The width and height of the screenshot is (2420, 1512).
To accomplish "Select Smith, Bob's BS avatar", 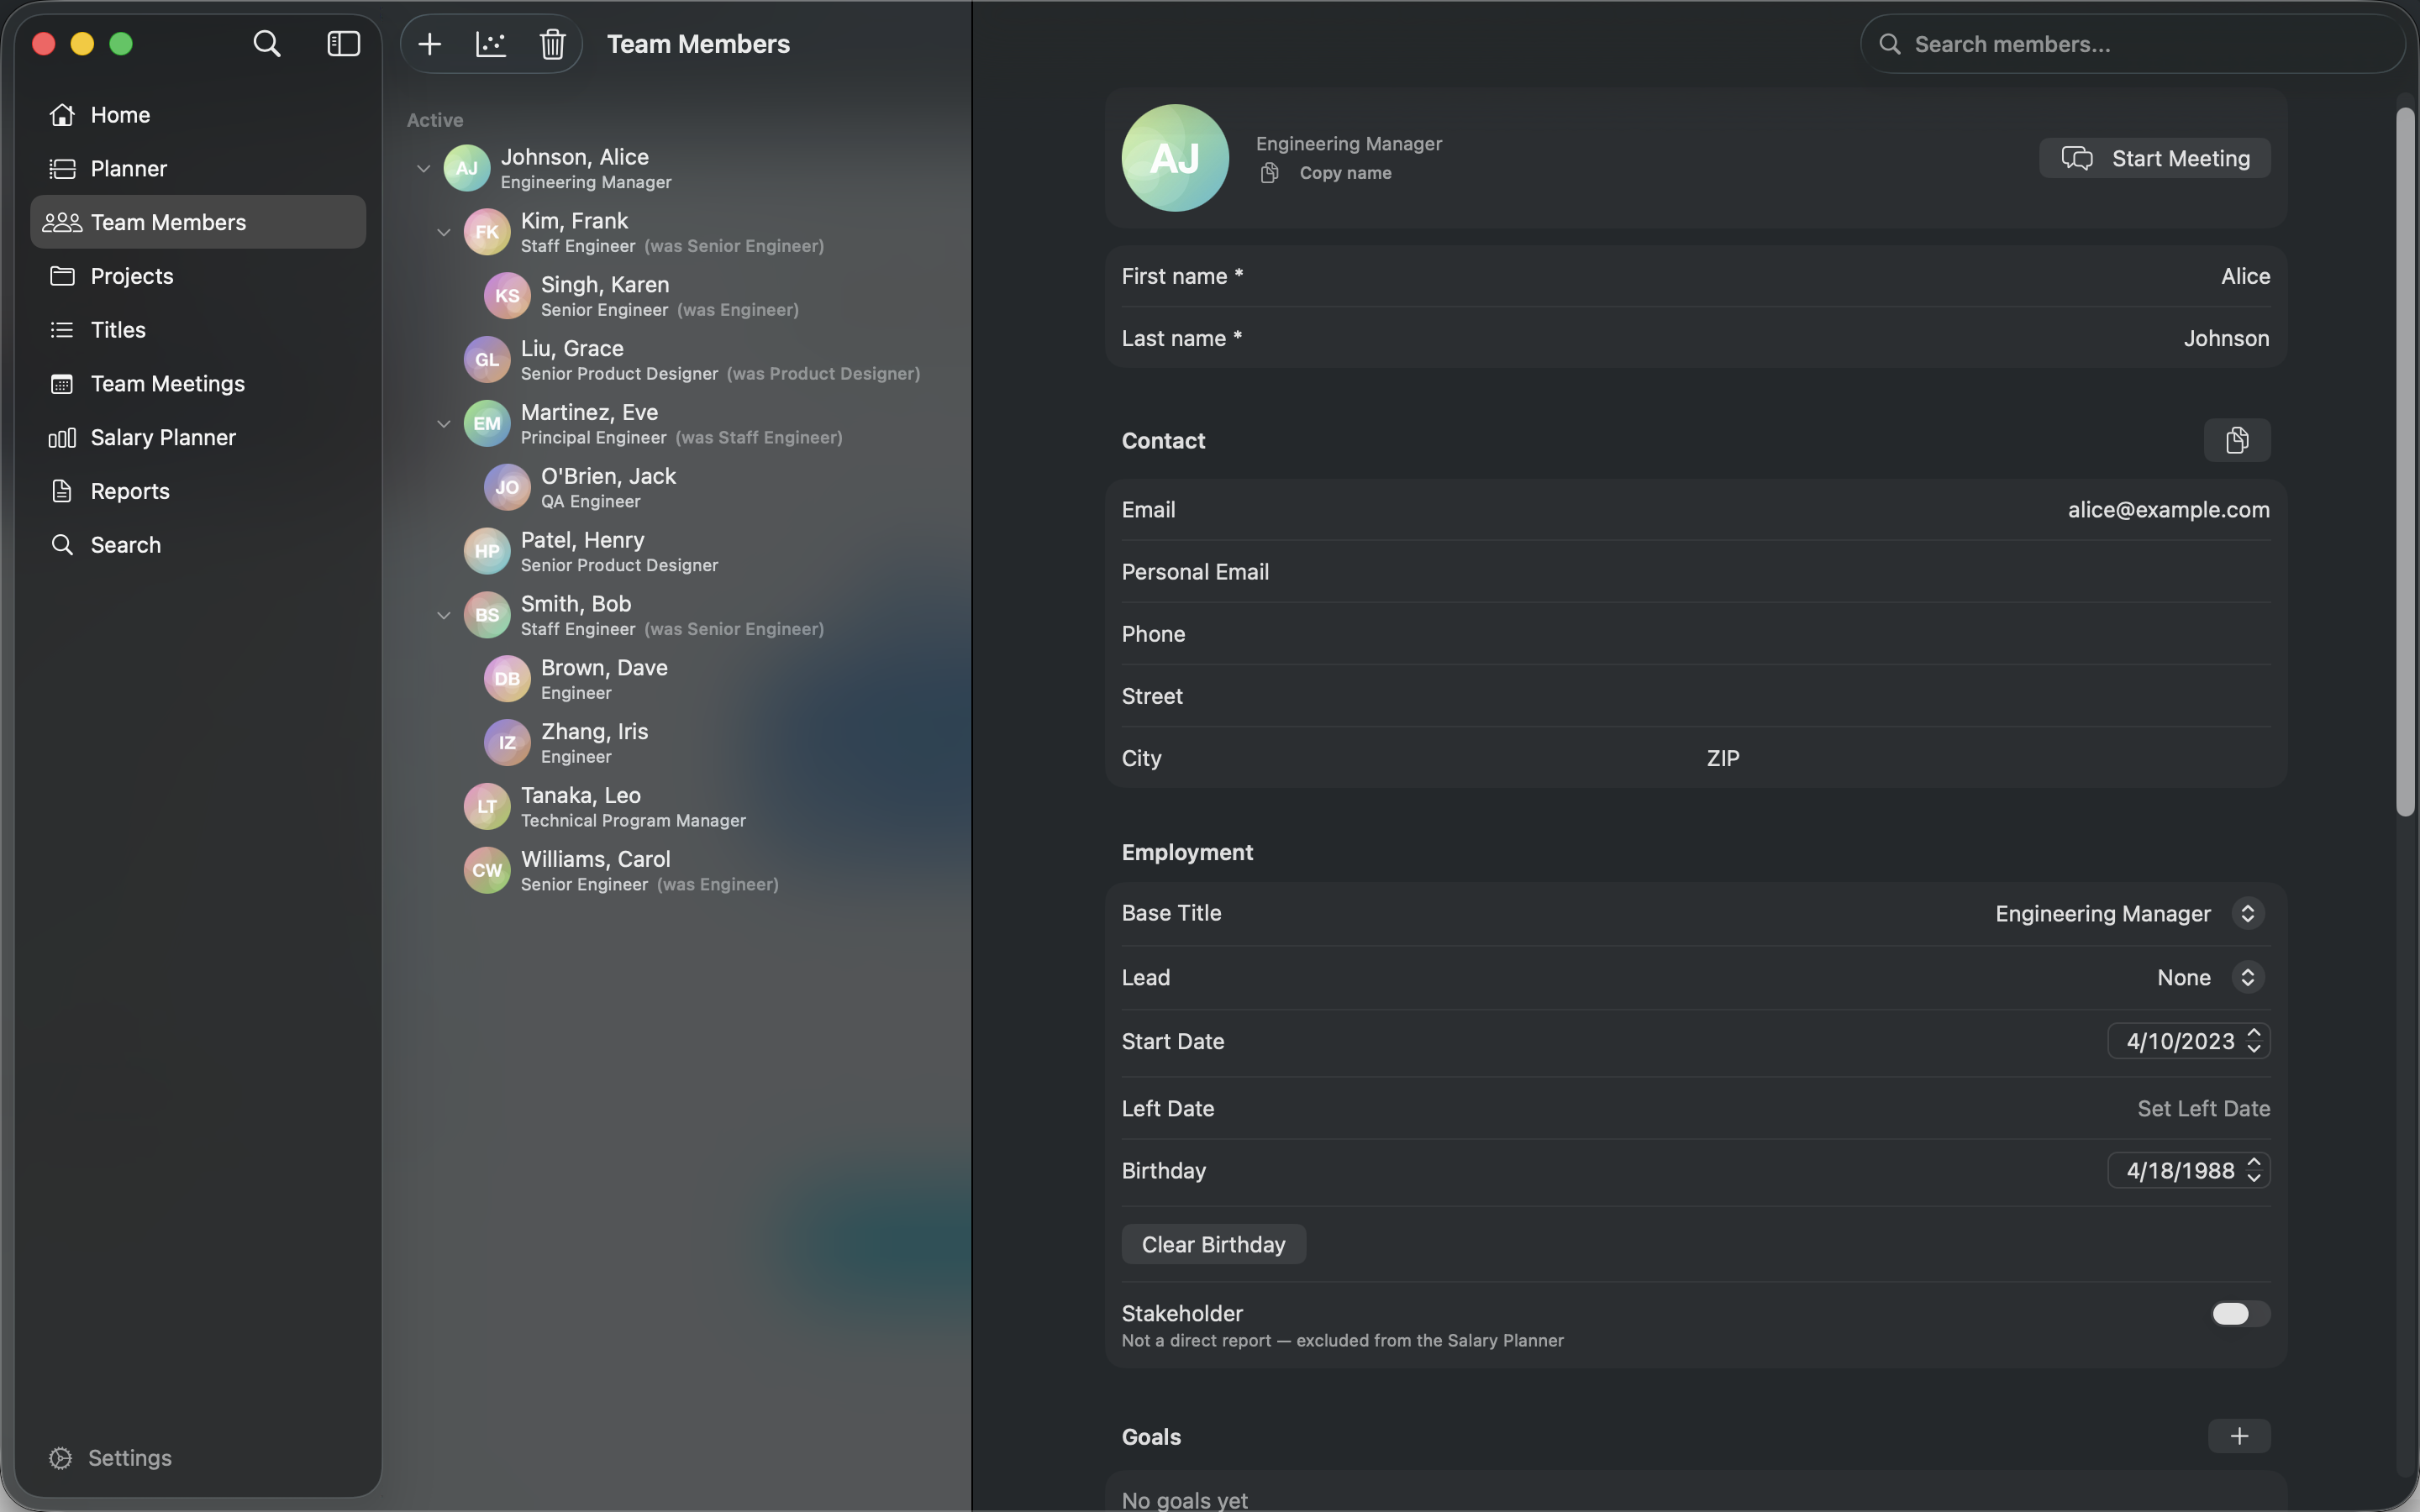I will coord(487,616).
